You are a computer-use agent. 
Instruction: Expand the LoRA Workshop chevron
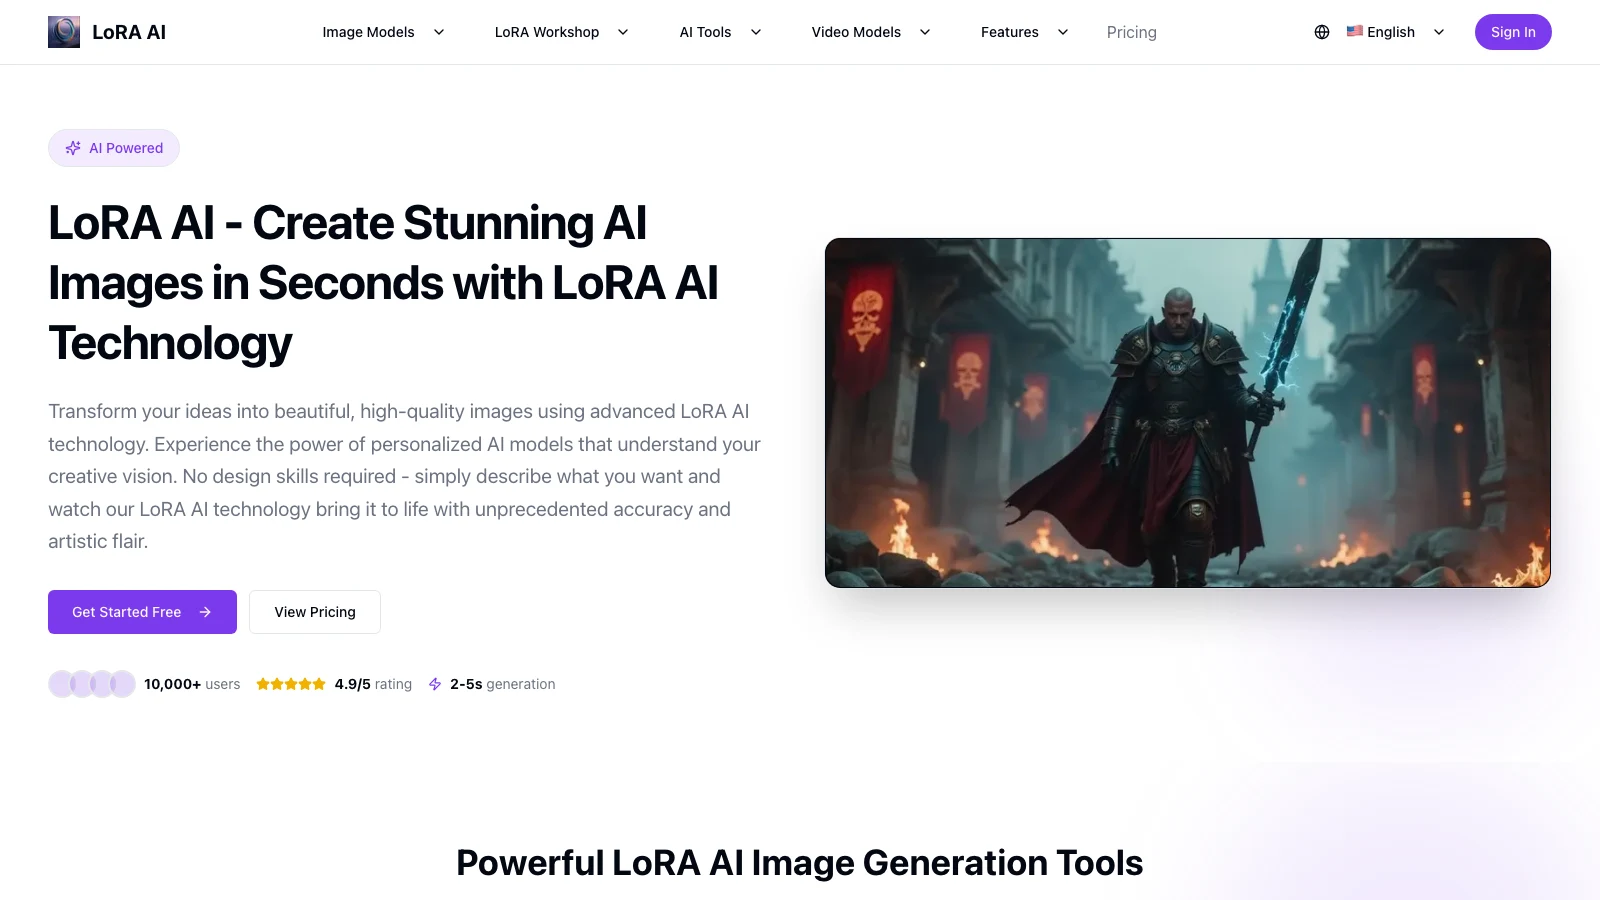(x=623, y=32)
